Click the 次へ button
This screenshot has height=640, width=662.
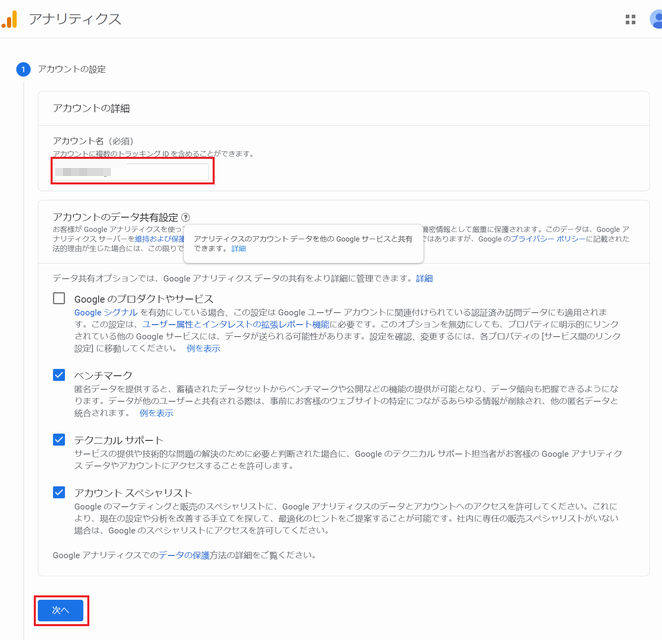click(60, 610)
